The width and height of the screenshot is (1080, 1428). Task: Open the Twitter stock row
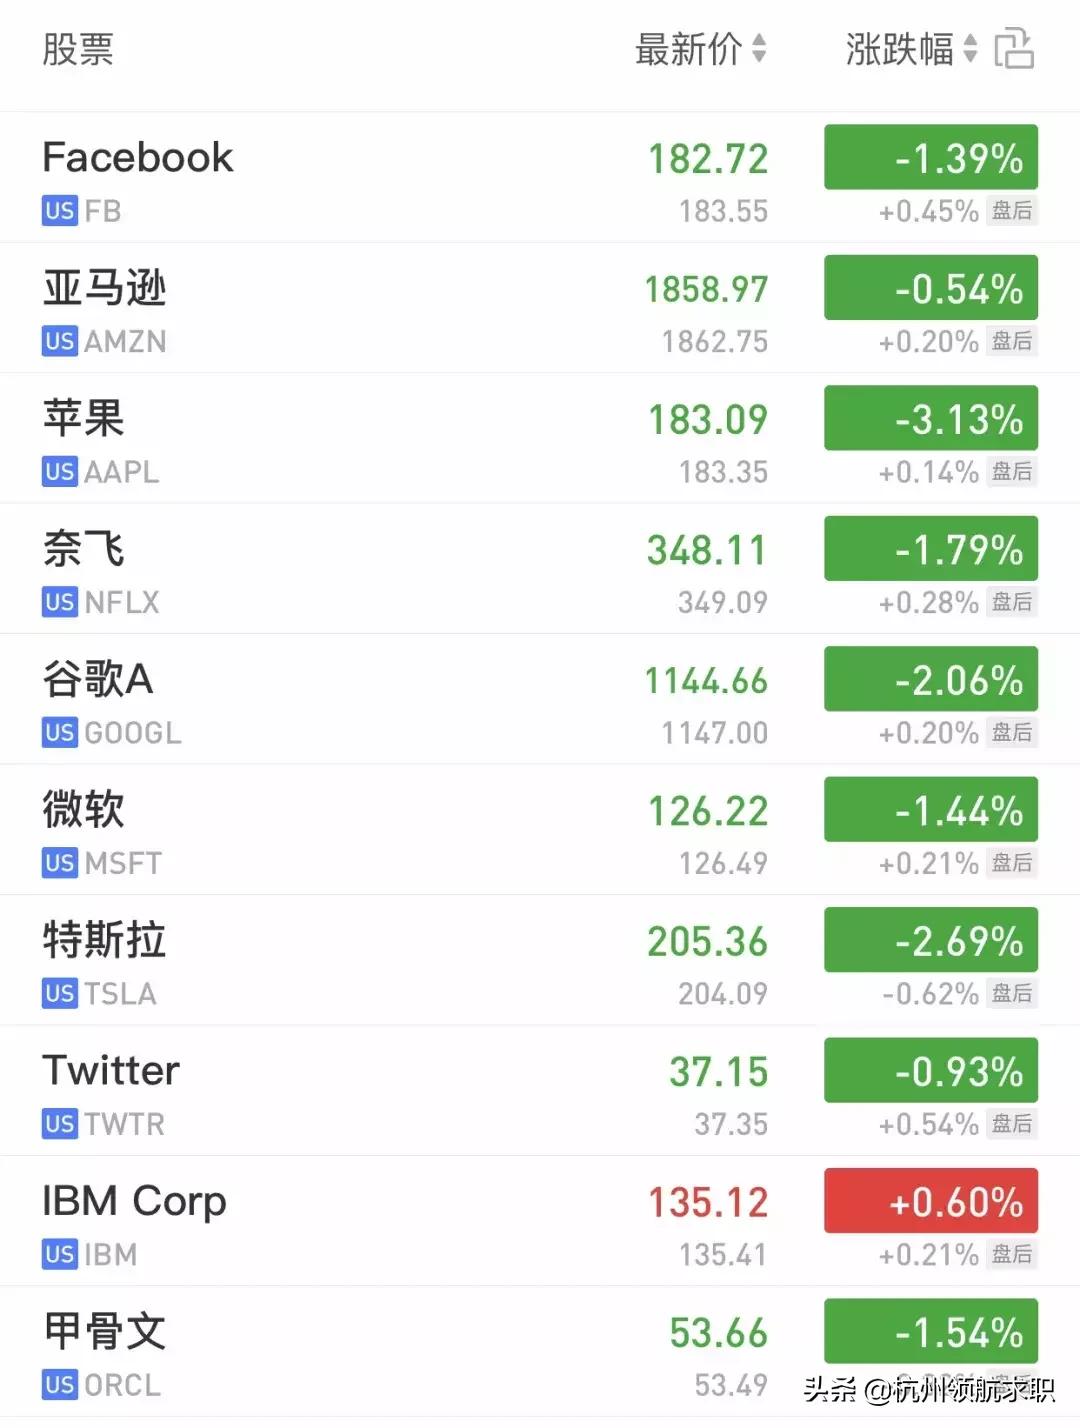(x=300, y=1090)
